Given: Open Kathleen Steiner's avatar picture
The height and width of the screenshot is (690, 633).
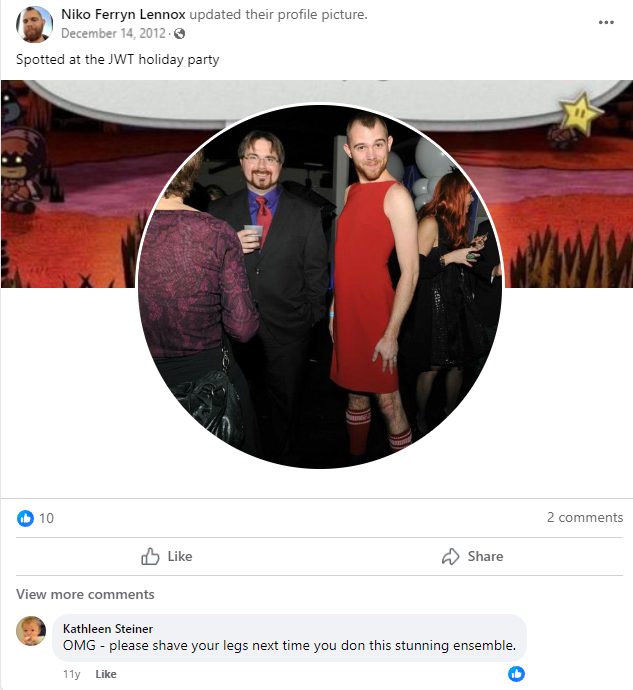Looking at the screenshot, I should pyautogui.click(x=31, y=631).
